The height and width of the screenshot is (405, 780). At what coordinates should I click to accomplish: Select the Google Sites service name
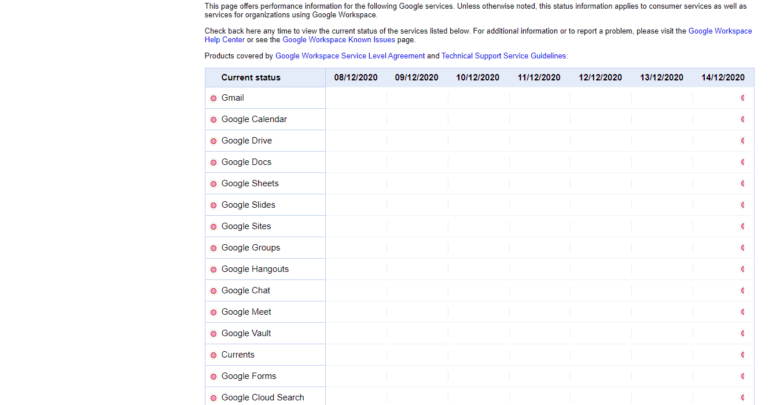[246, 226]
